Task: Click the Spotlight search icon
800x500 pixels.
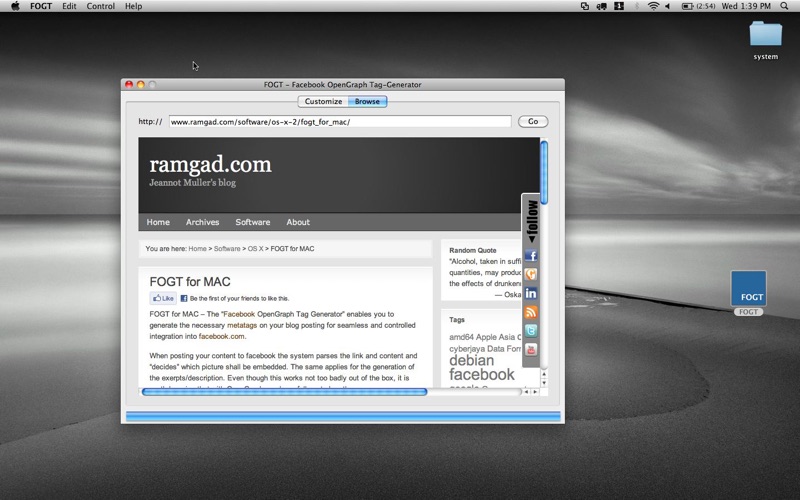Action: coord(786,6)
